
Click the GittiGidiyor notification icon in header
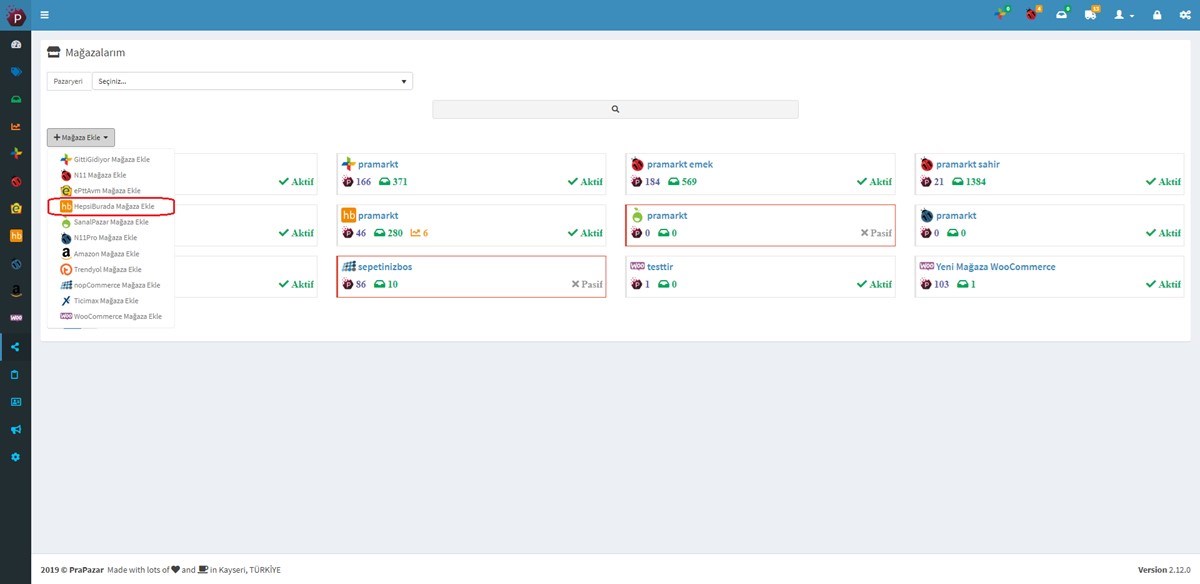click(1002, 15)
